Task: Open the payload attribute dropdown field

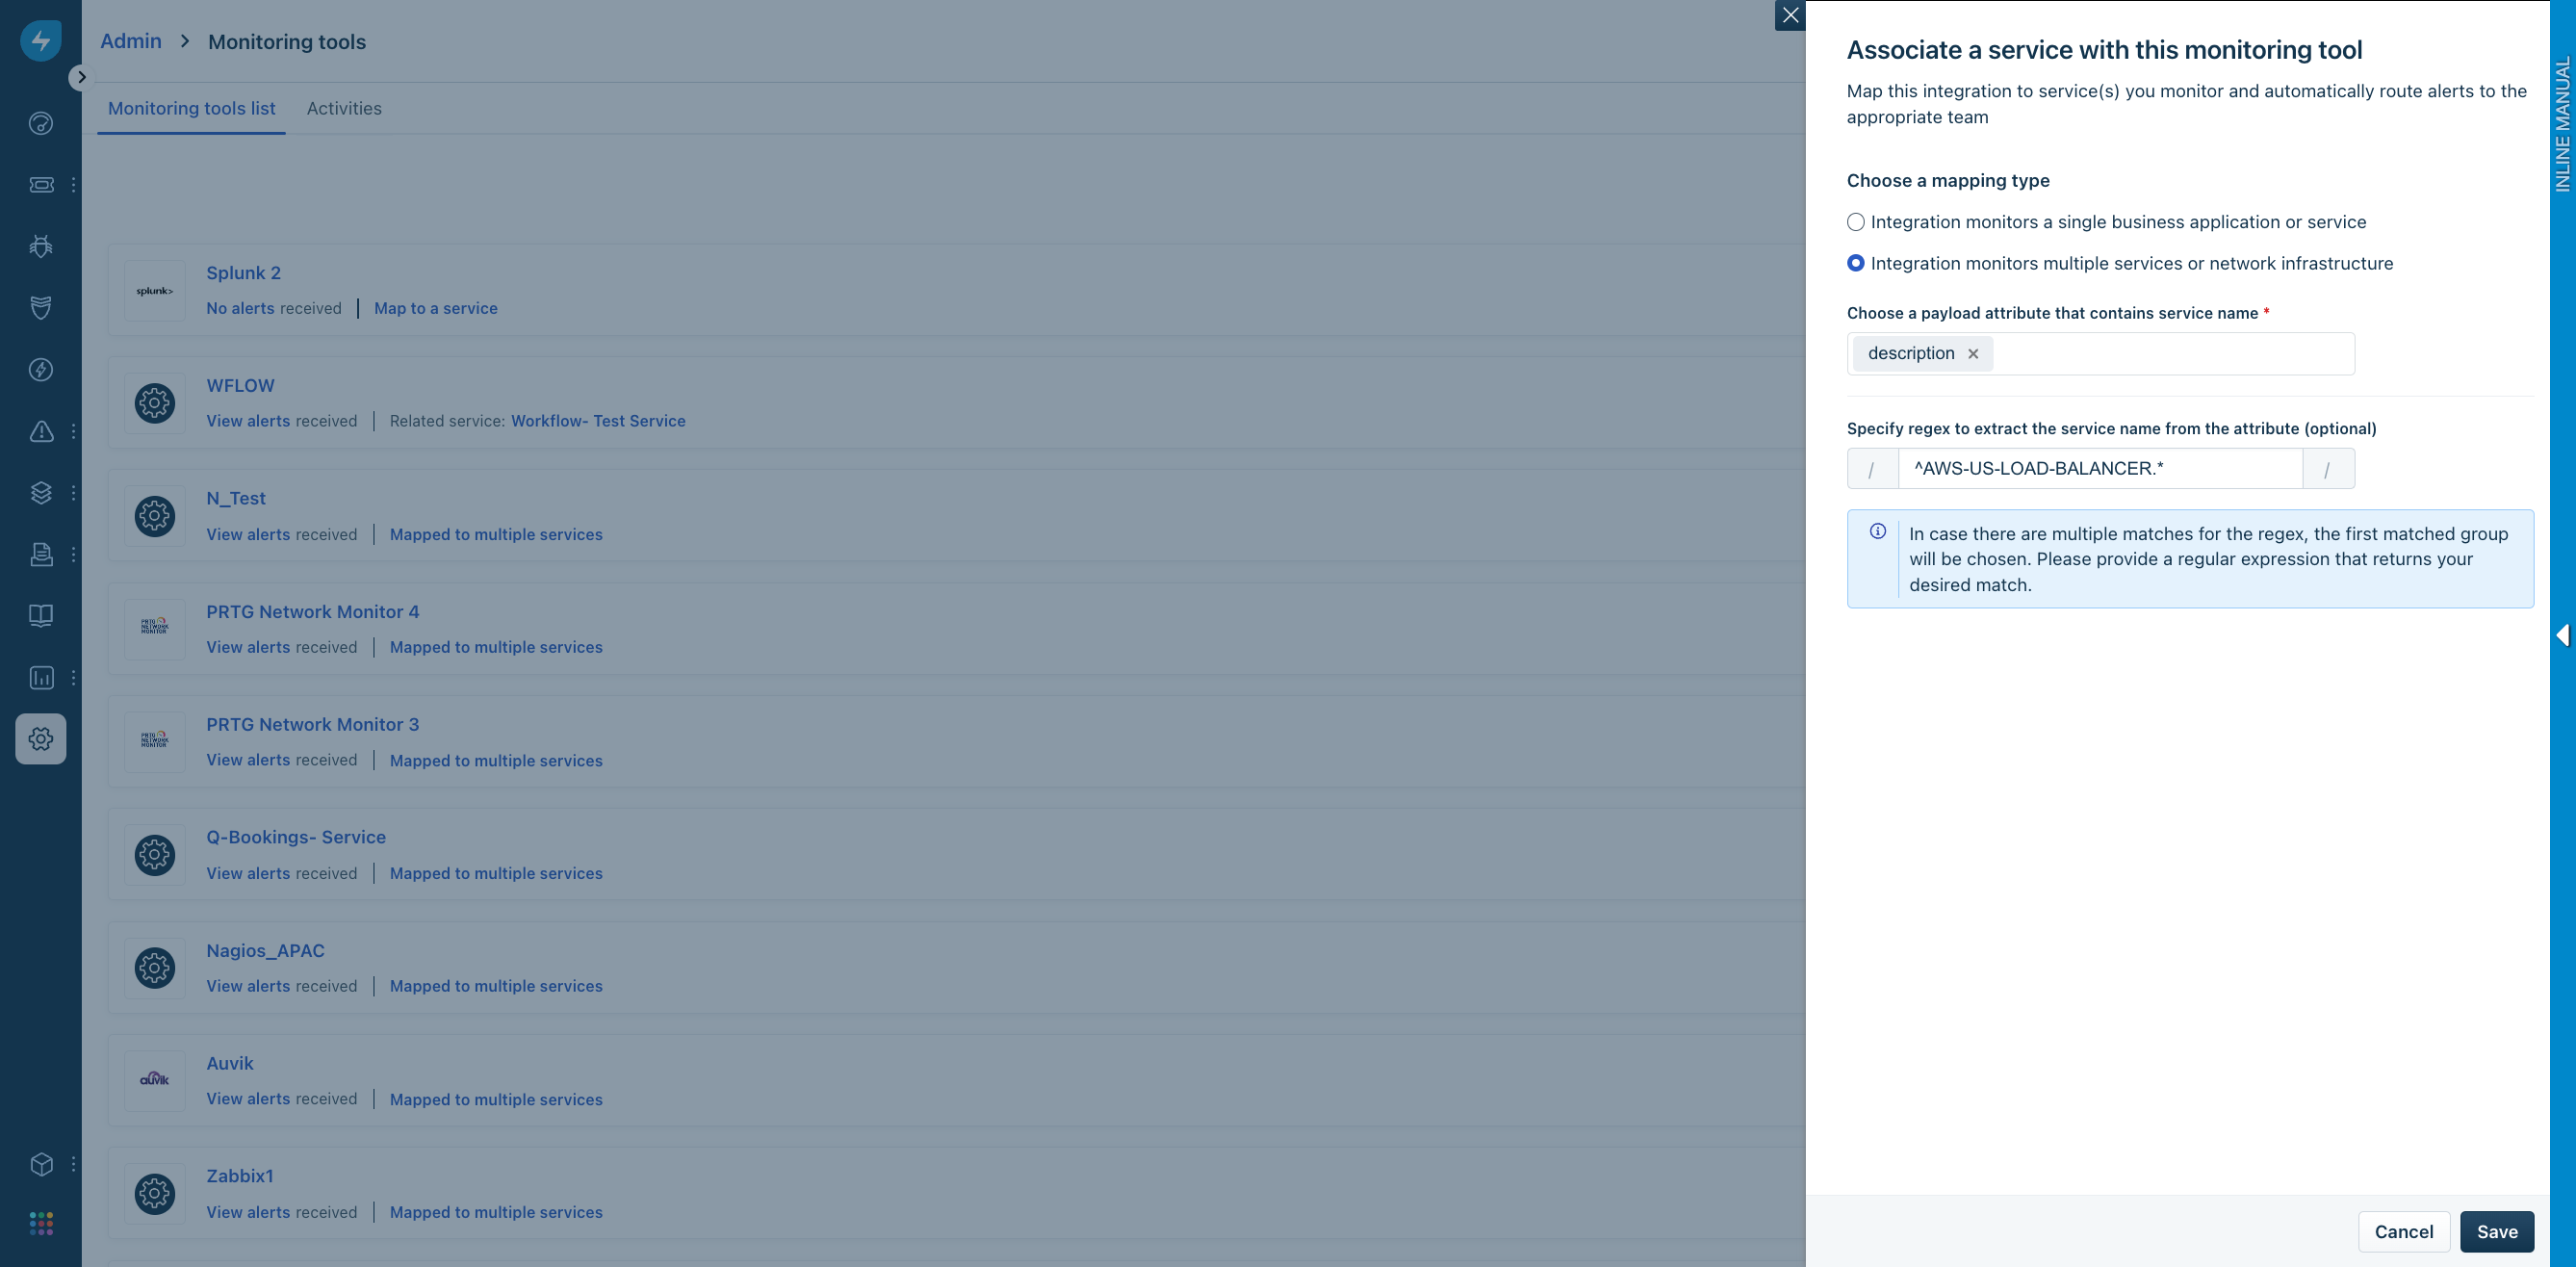Action: click(x=2170, y=354)
